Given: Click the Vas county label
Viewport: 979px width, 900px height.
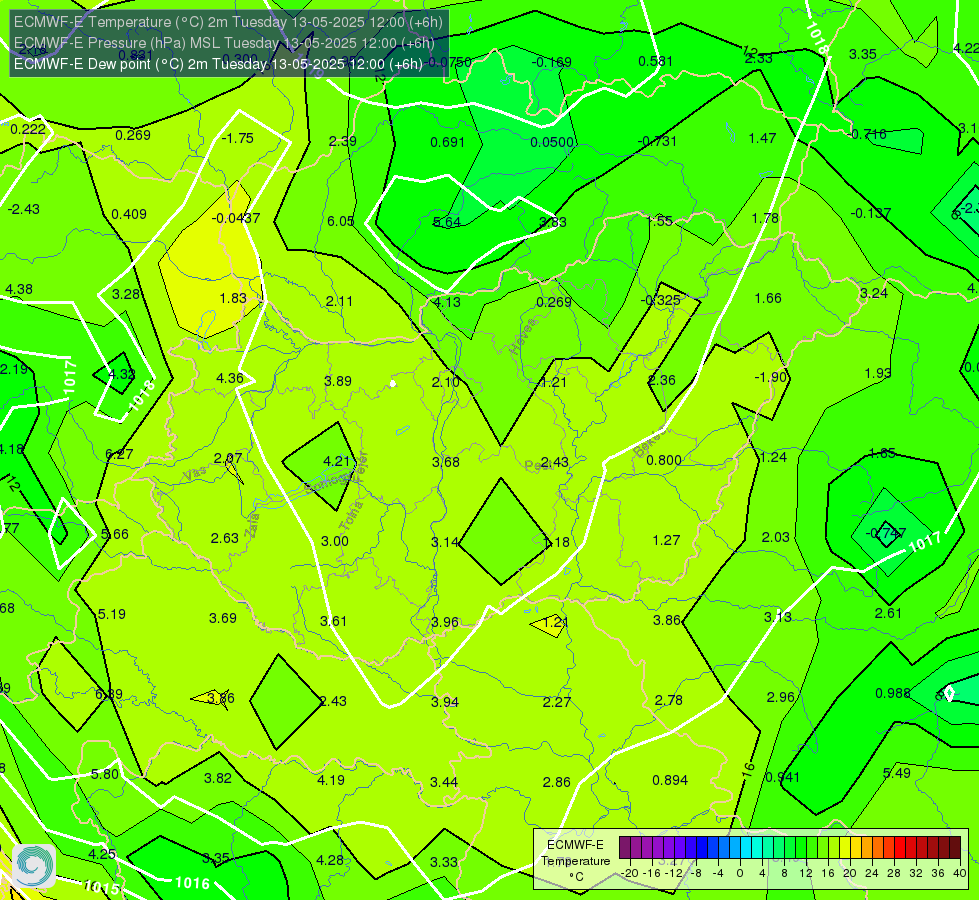Looking at the screenshot, I should point(195,475).
